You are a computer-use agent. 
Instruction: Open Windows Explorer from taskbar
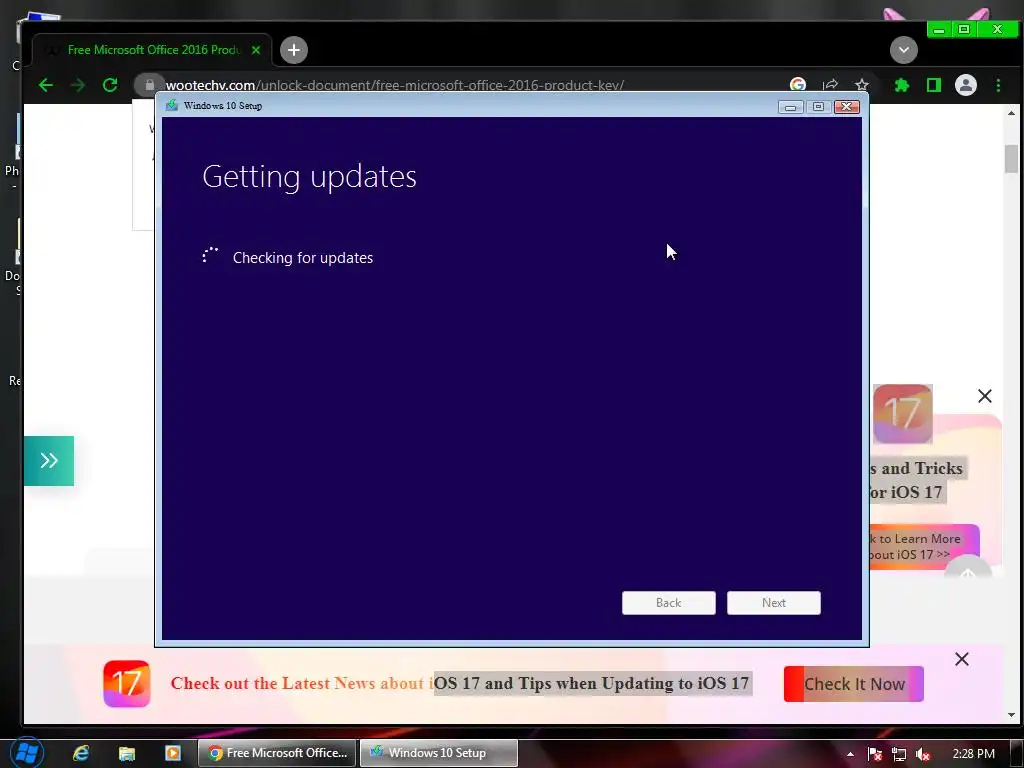click(127, 753)
